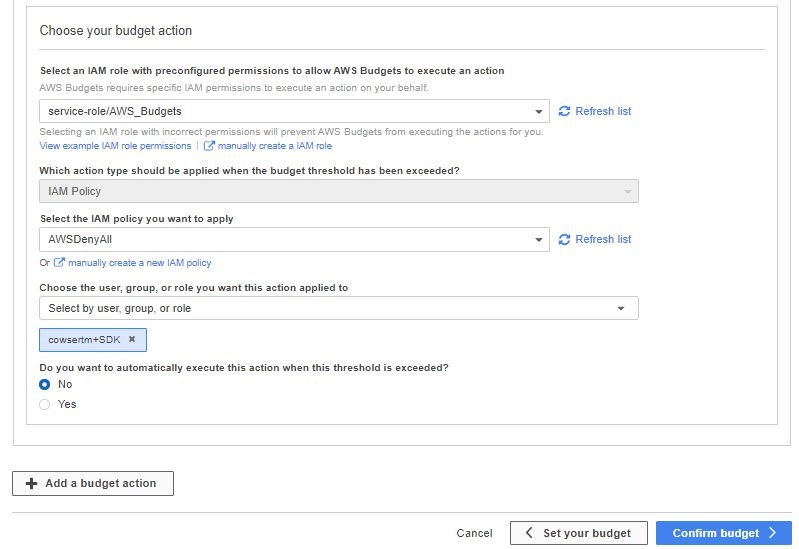Open manually create a IAM role link

pyautogui.click(x=275, y=146)
